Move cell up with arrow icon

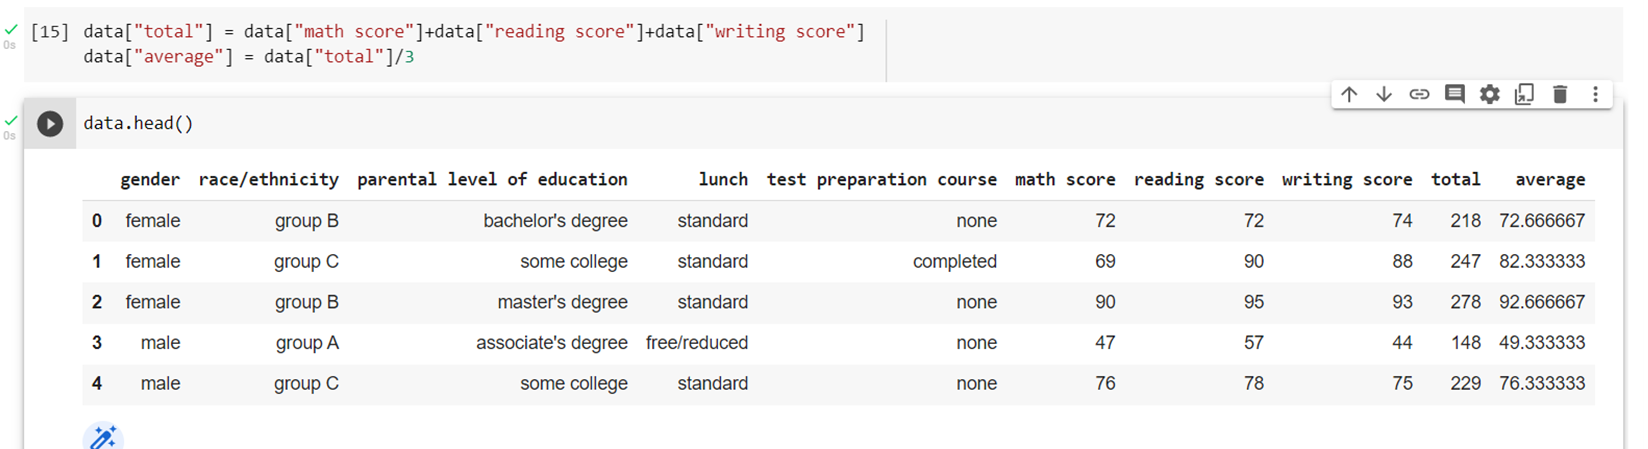[x=1349, y=94]
